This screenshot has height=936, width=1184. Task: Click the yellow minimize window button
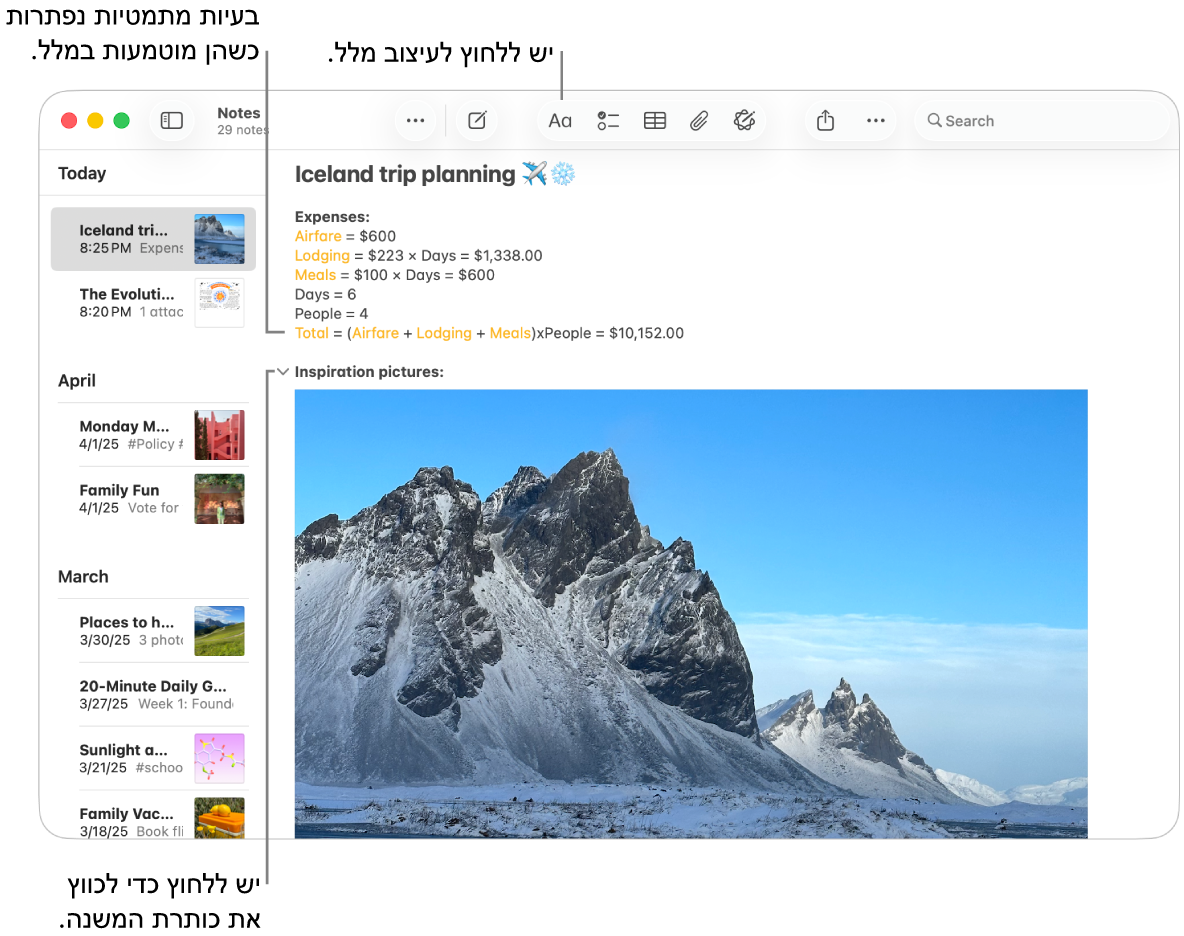click(95, 121)
